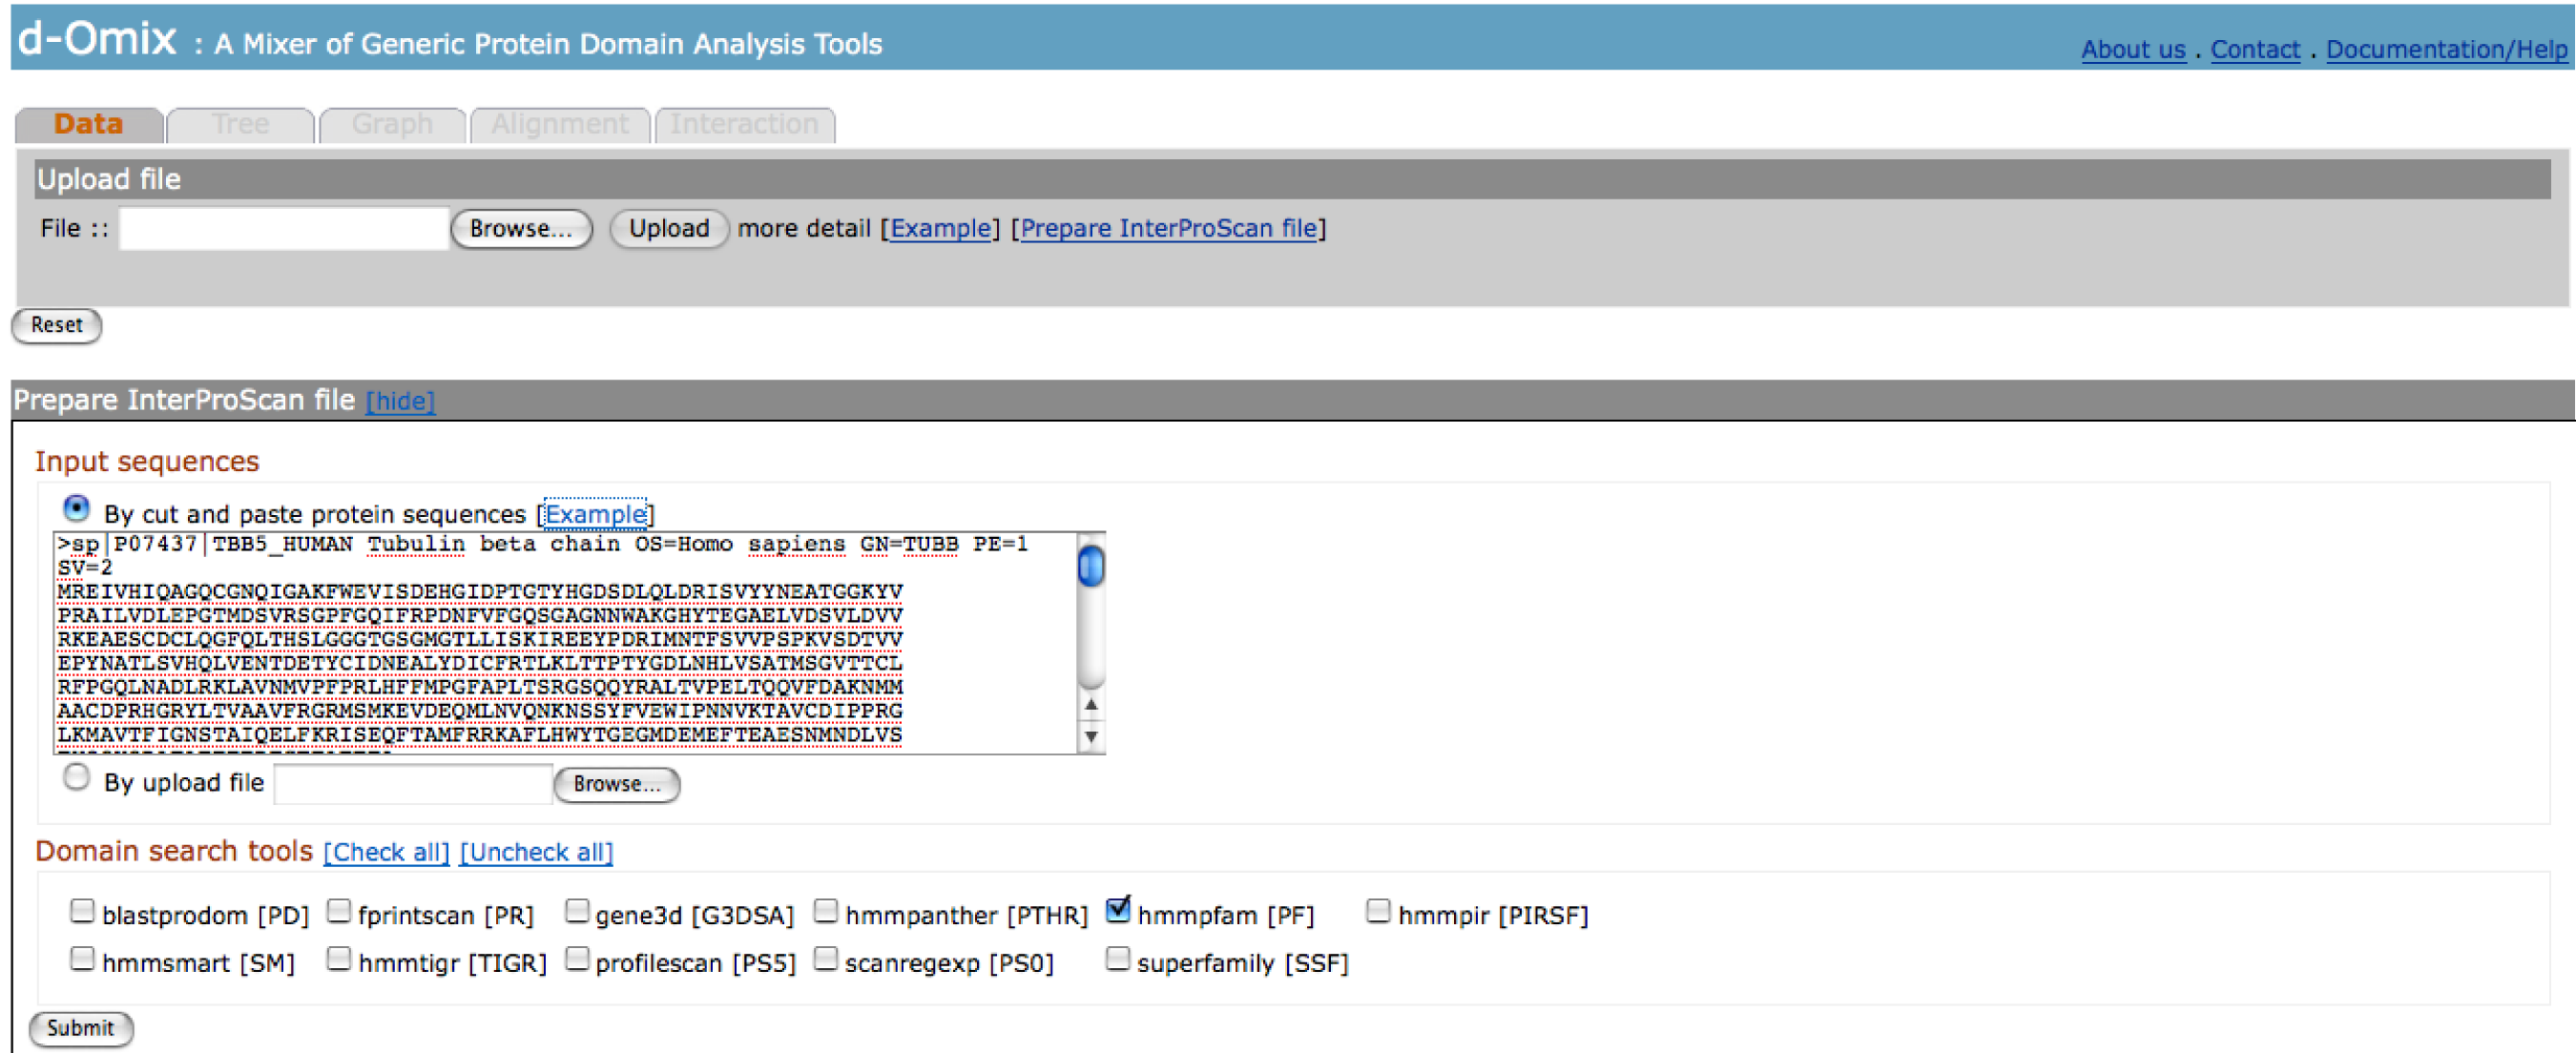Click the Reset button
Viewport: 2576px width, 1053px height.
(57, 325)
